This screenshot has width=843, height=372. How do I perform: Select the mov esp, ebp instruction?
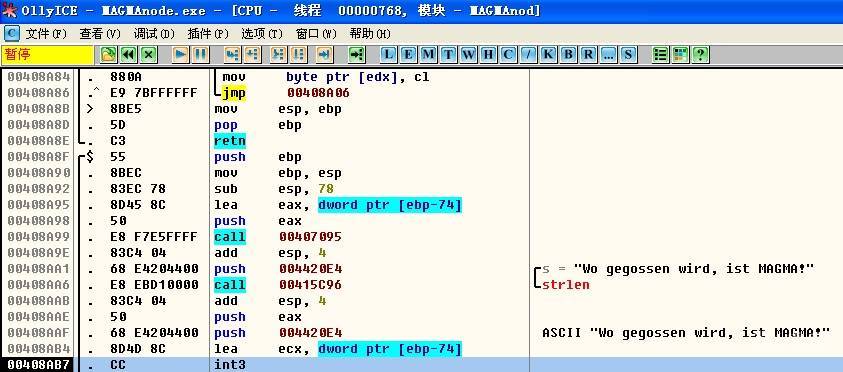pyautogui.click(x=278, y=109)
